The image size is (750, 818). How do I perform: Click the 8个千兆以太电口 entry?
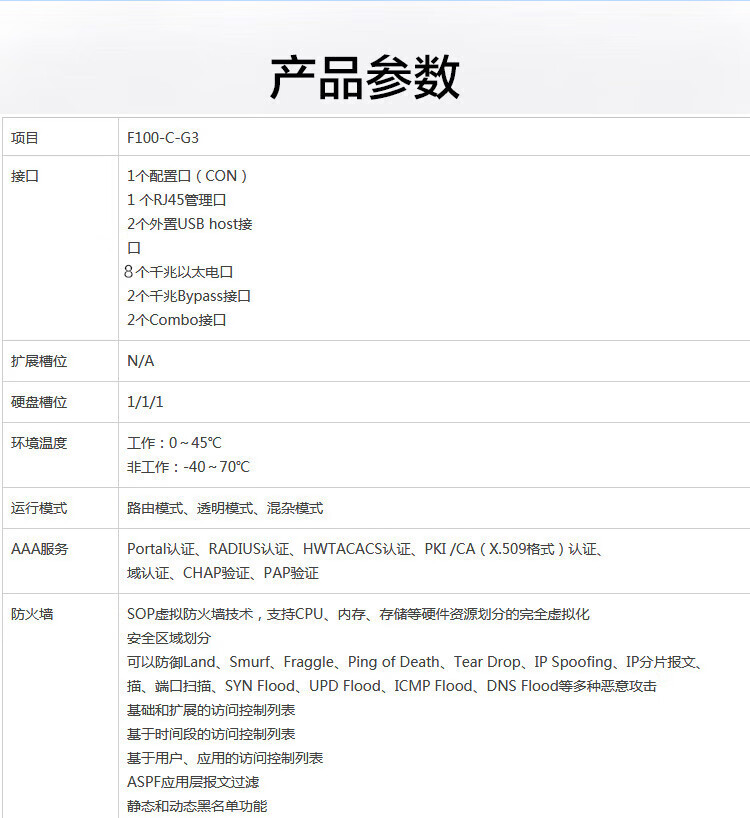pyautogui.click(x=178, y=272)
